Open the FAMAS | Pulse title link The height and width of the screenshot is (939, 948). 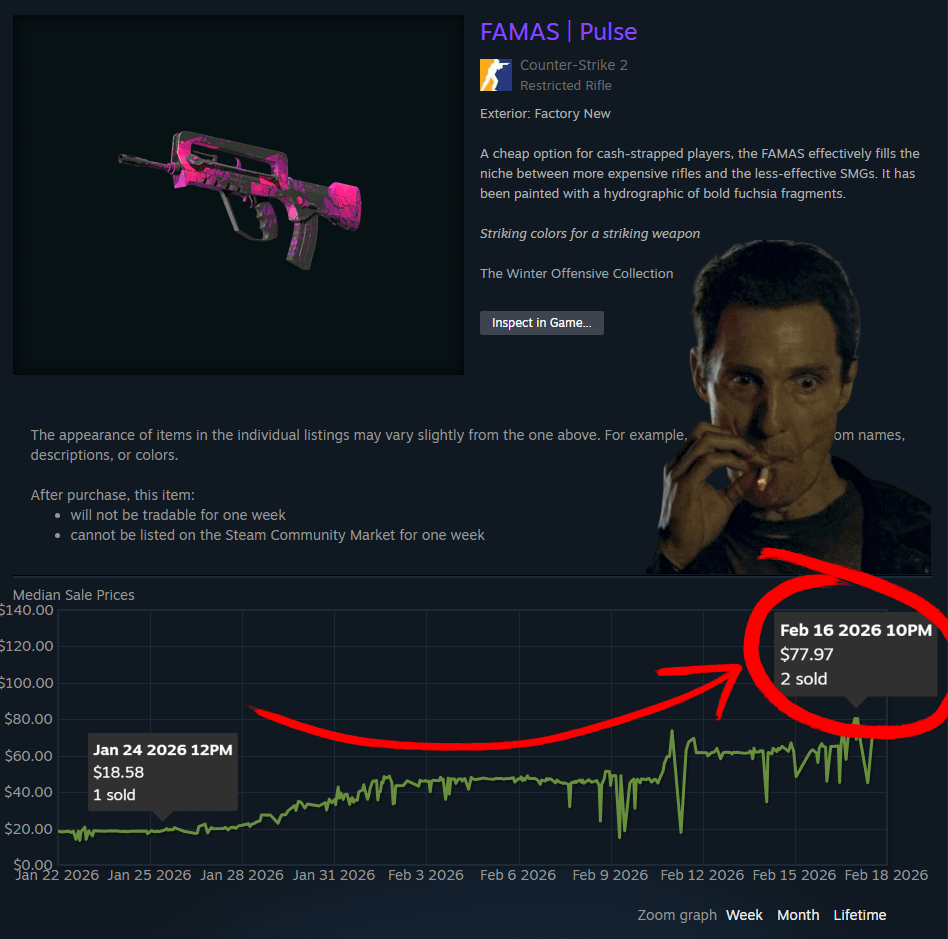(x=558, y=31)
